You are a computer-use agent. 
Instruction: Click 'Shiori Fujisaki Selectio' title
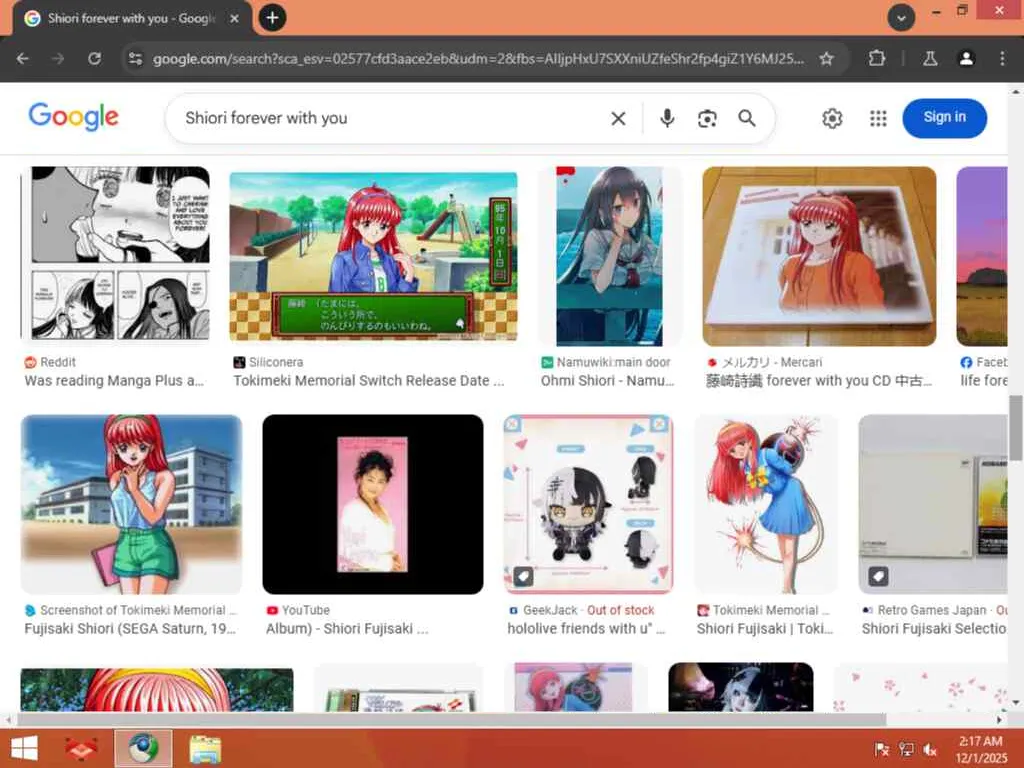point(934,629)
